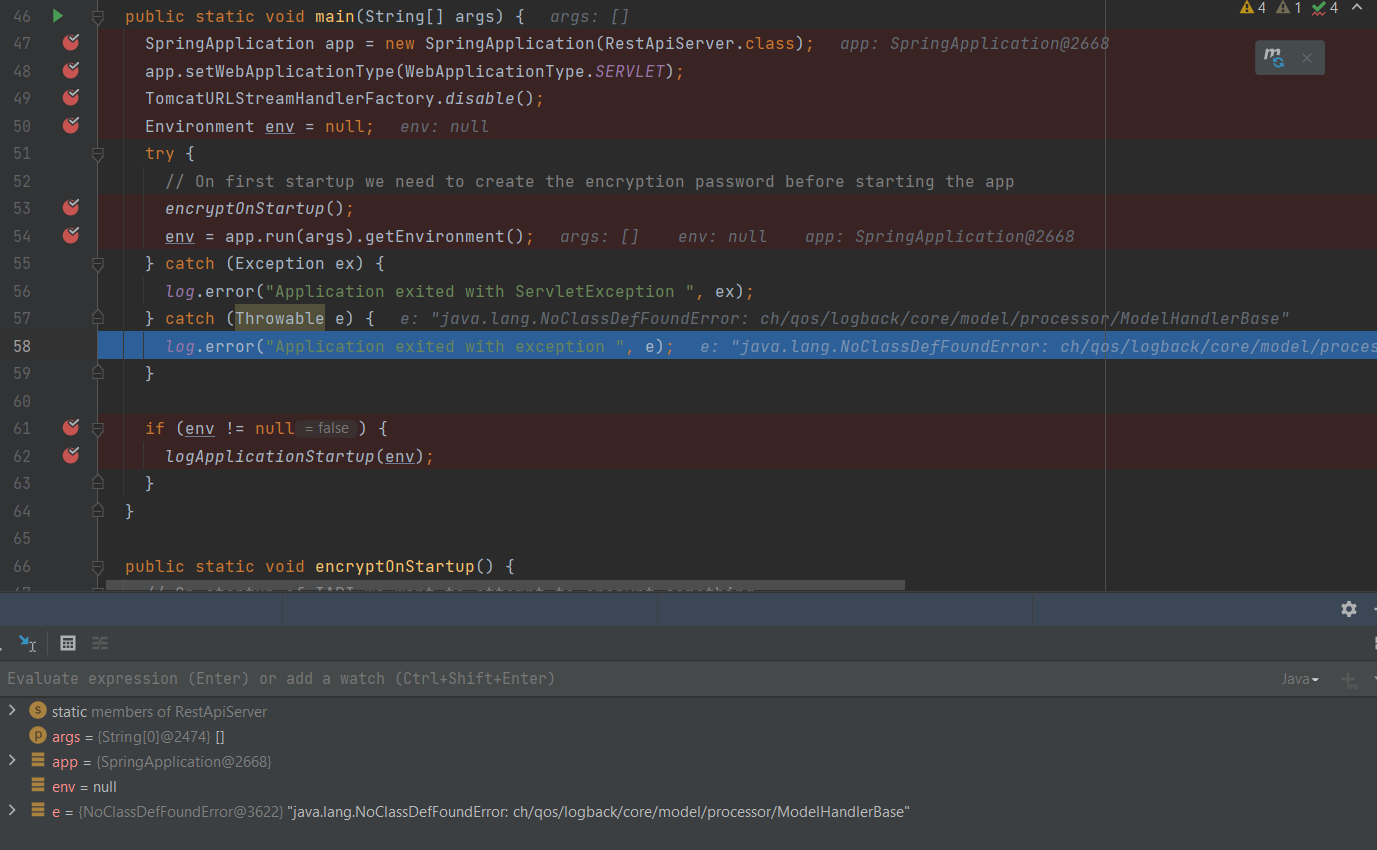Dismiss the Maven reload popup with X
Image resolution: width=1377 pixels, height=850 pixels.
1307,57
